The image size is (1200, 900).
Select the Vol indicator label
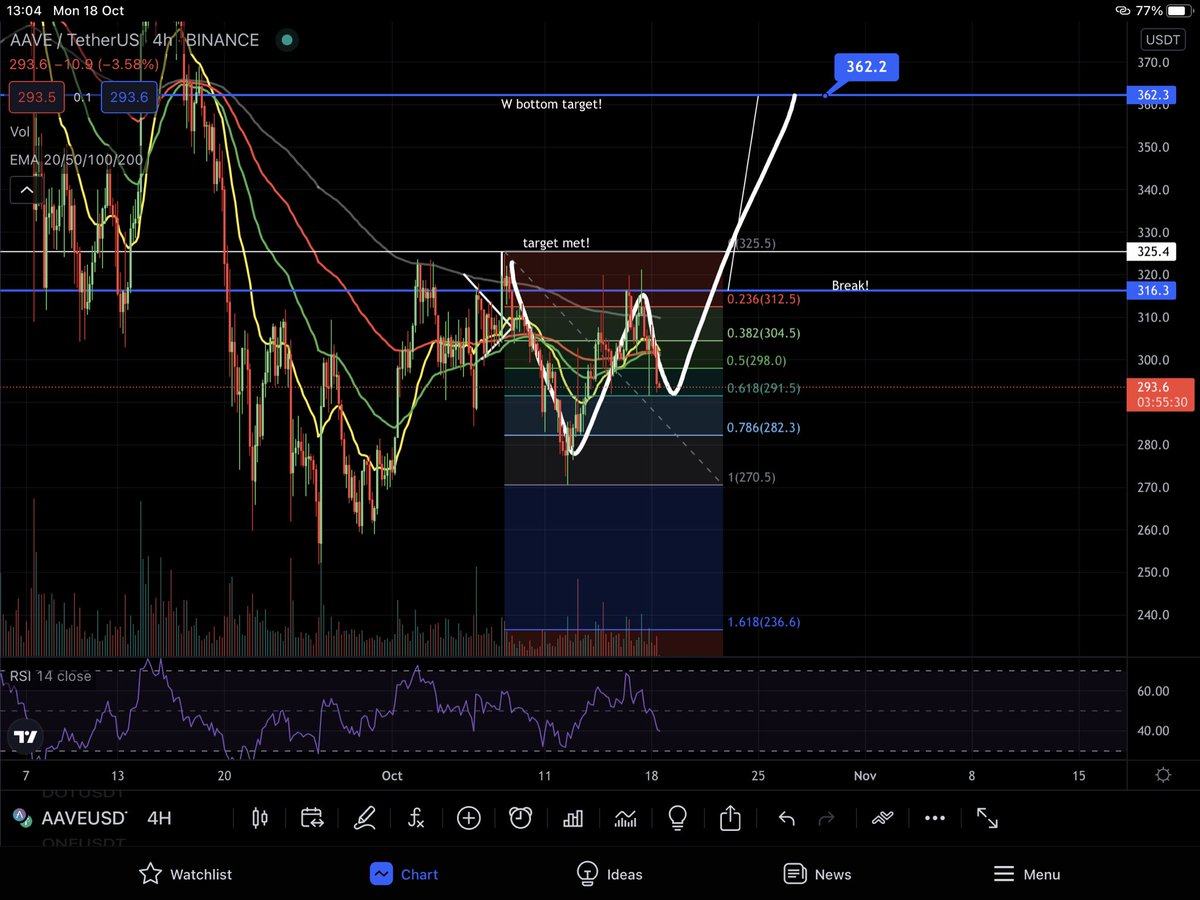pos(20,131)
